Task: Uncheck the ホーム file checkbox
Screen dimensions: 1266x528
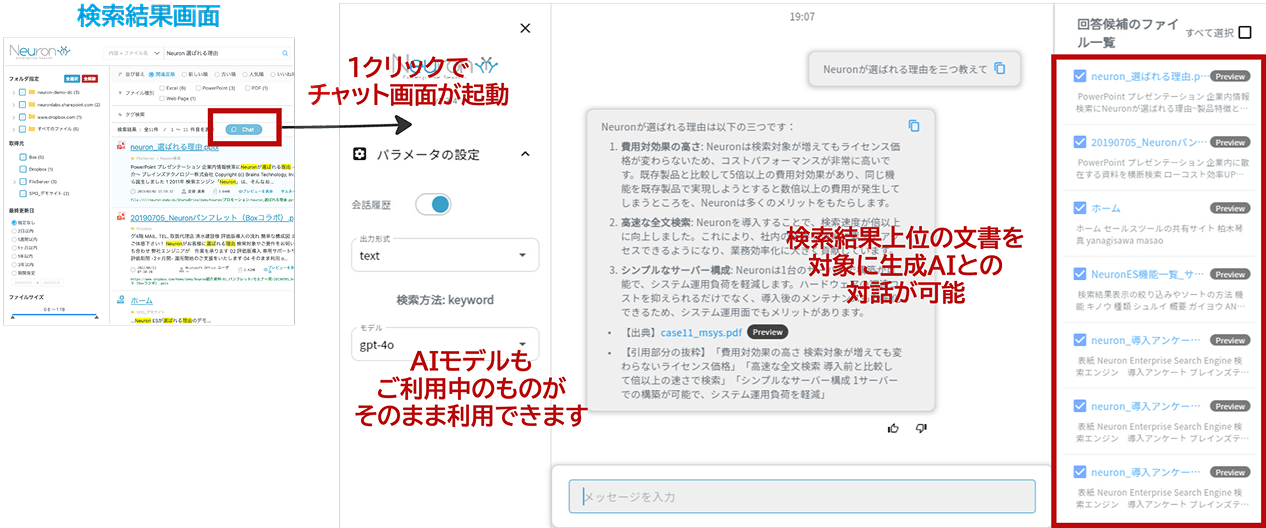Action: pos(1080,208)
